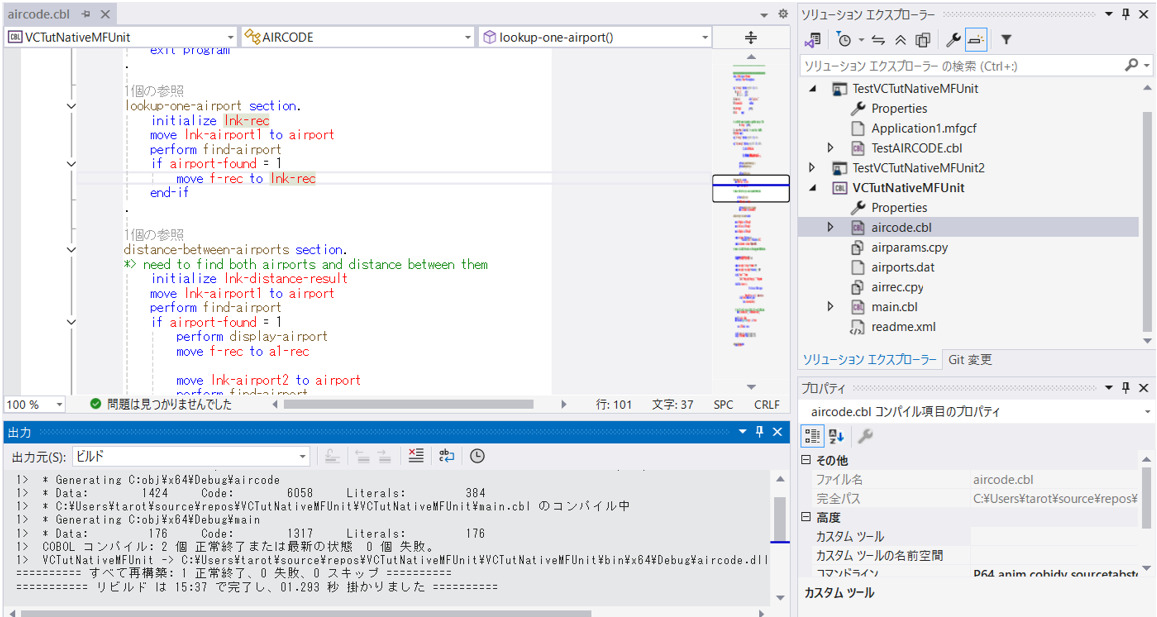Toggle the filter icon in Solution Explorer toolbar
This screenshot has width=1157, height=617.
coord(1007,39)
